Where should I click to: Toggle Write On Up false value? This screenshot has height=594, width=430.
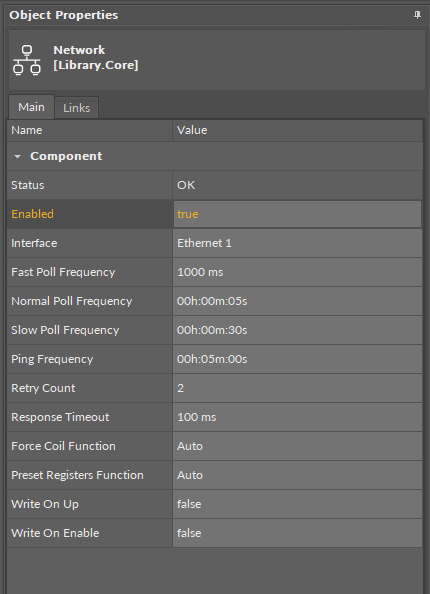(x=297, y=504)
